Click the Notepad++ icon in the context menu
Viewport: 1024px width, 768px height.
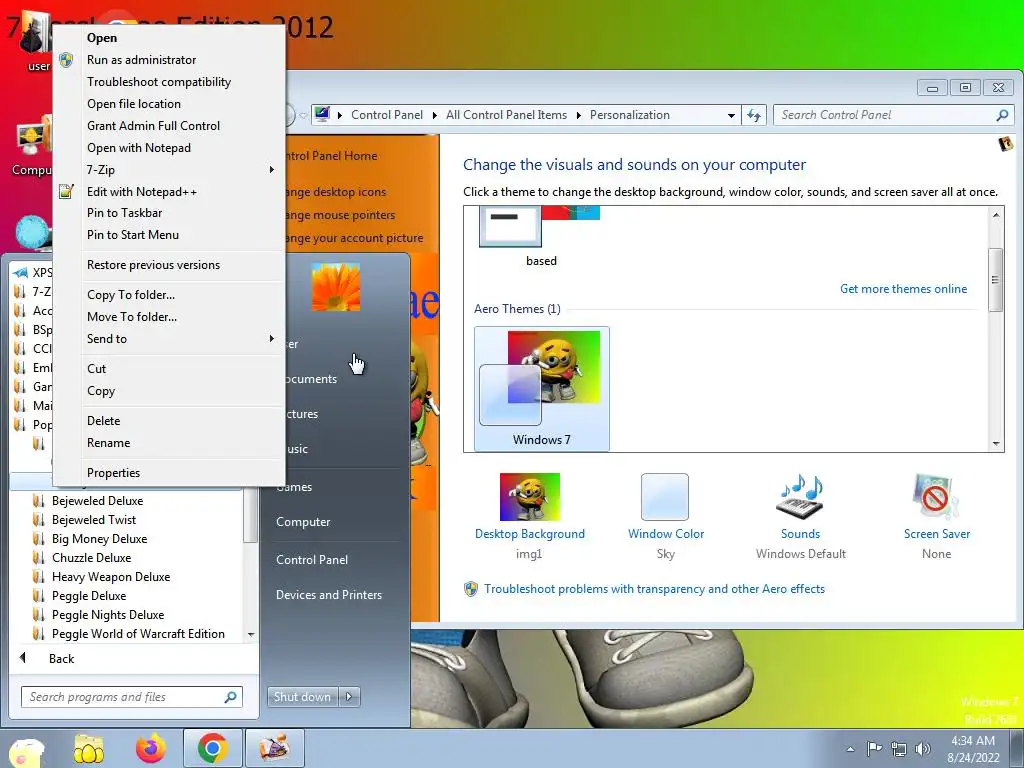click(66, 191)
